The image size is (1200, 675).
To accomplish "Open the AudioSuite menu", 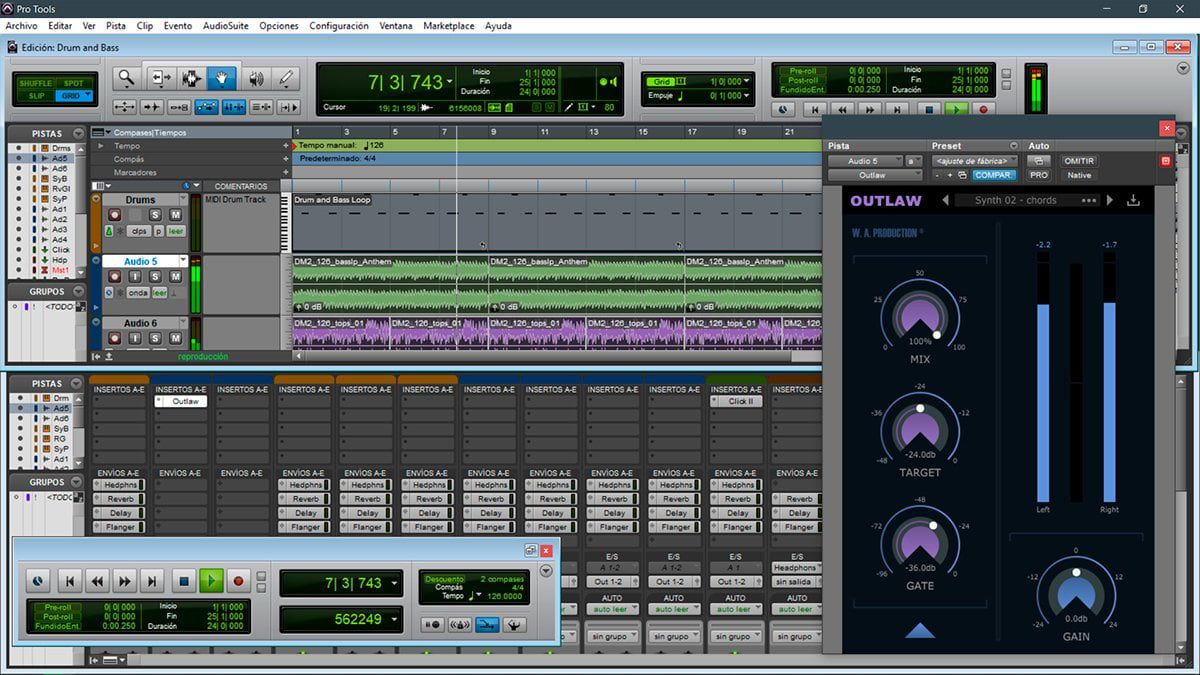I will pos(226,26).
